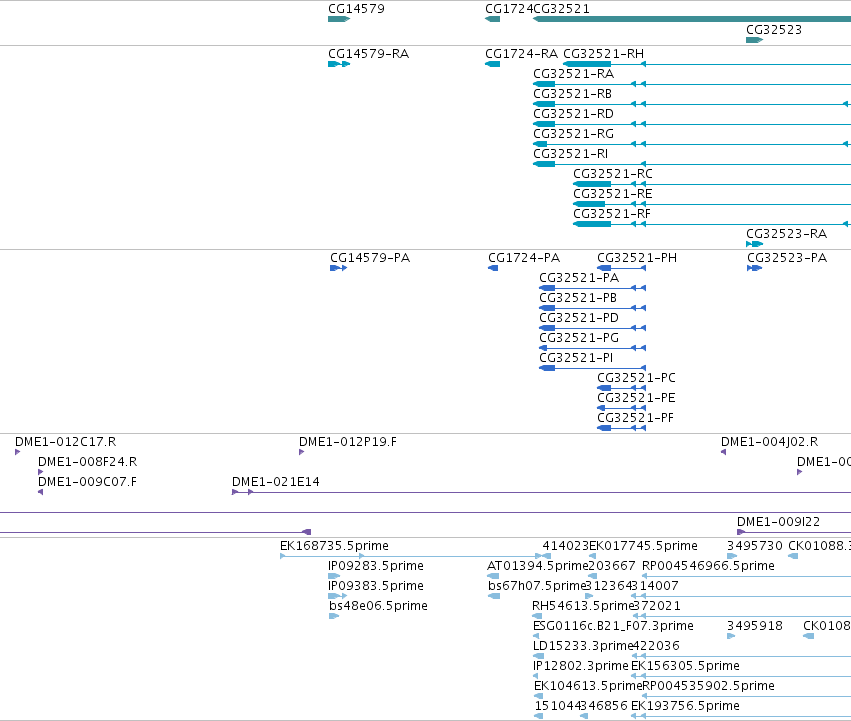Viewport: 851px width, 721px height.
Task: Select the DME1-009I22 BAC label
Action: (778, 522)
